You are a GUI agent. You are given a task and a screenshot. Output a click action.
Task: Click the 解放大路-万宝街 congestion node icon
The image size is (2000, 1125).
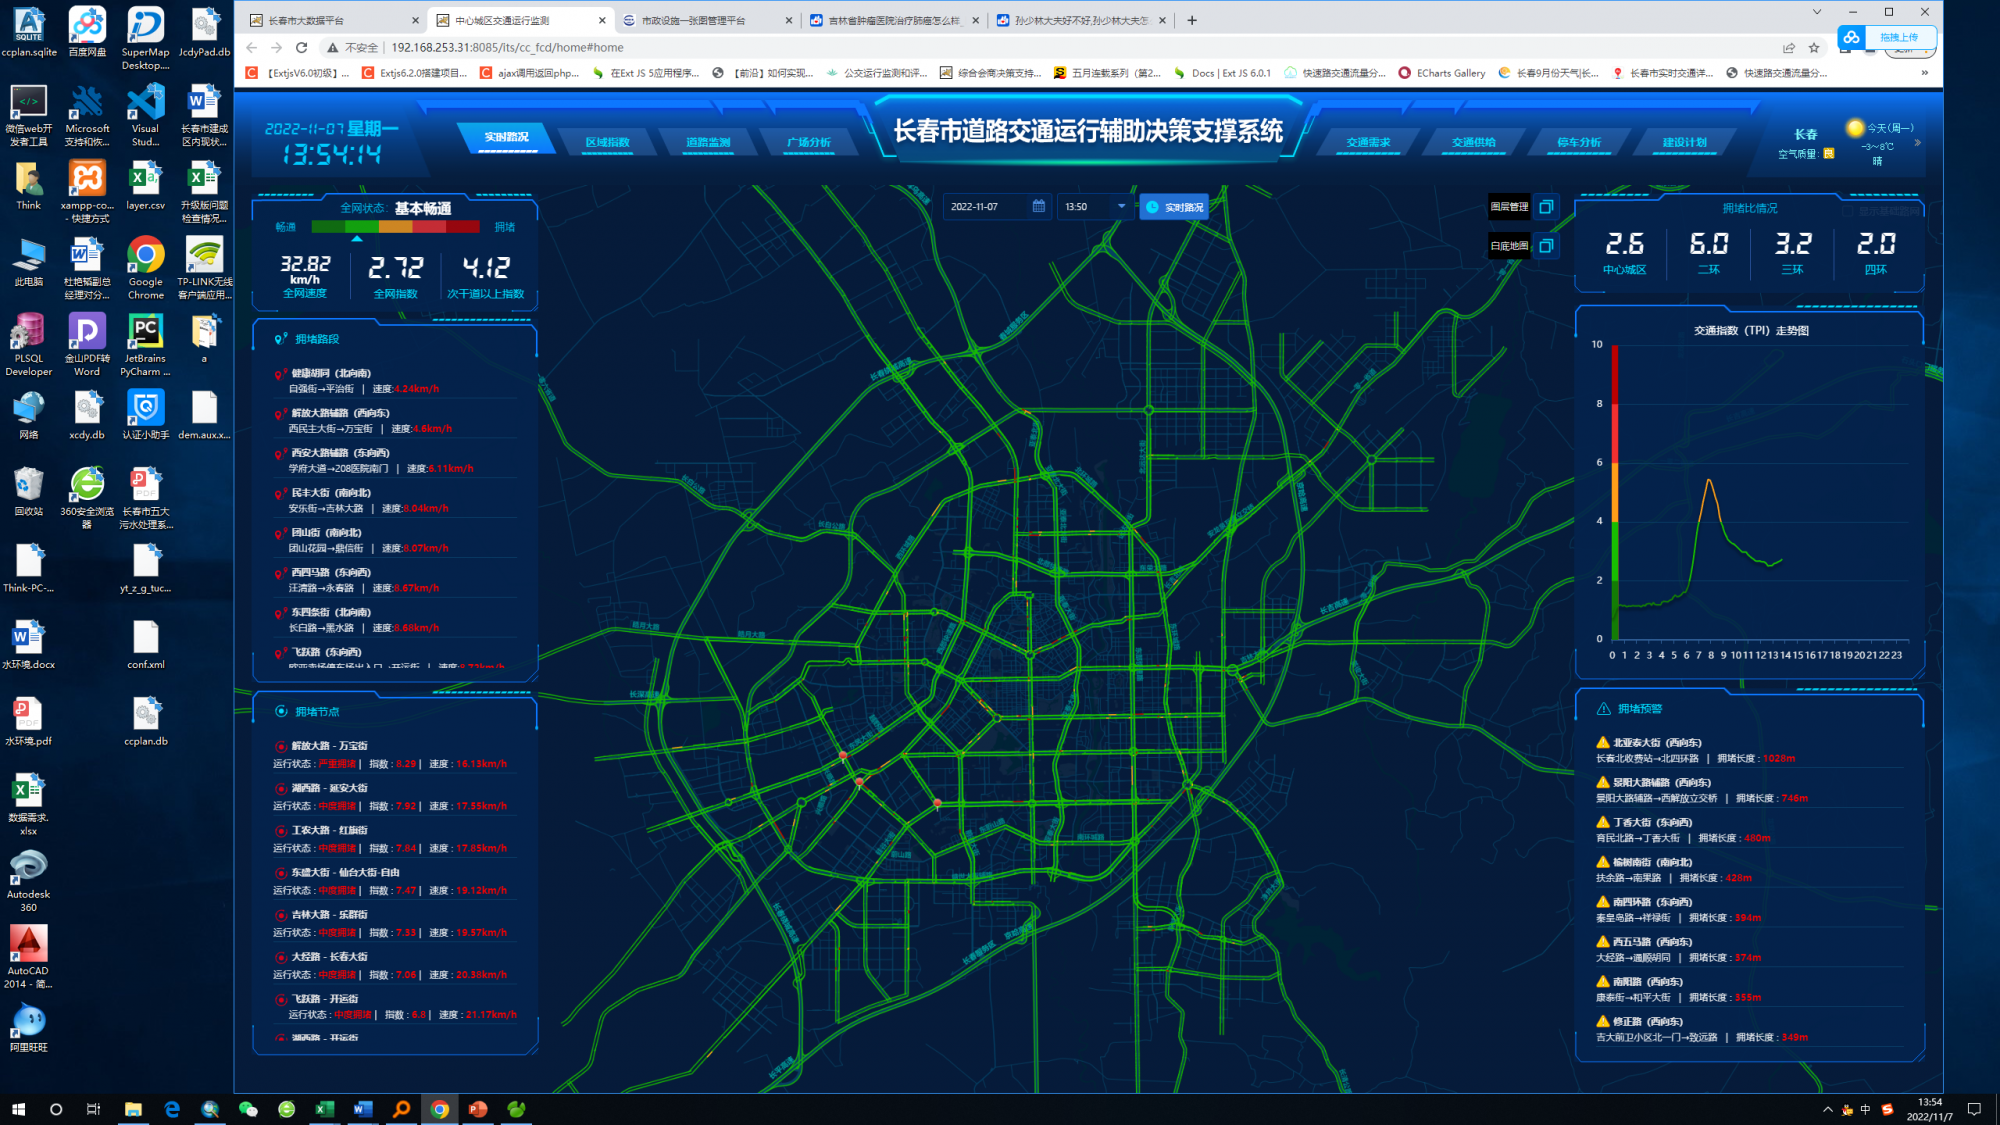(281, 746)
